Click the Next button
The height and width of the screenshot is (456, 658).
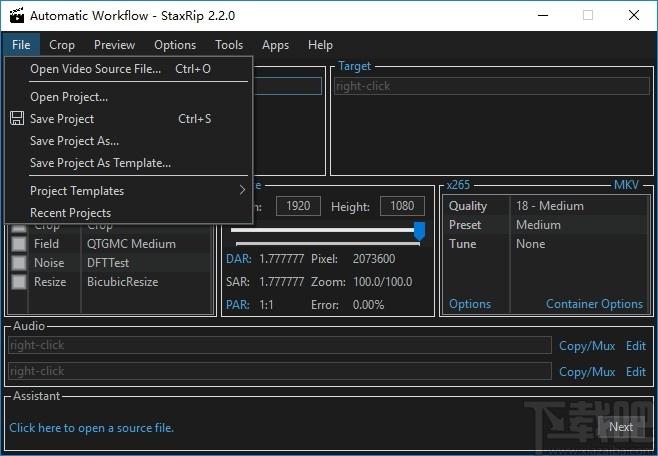[x=621, y=427]
